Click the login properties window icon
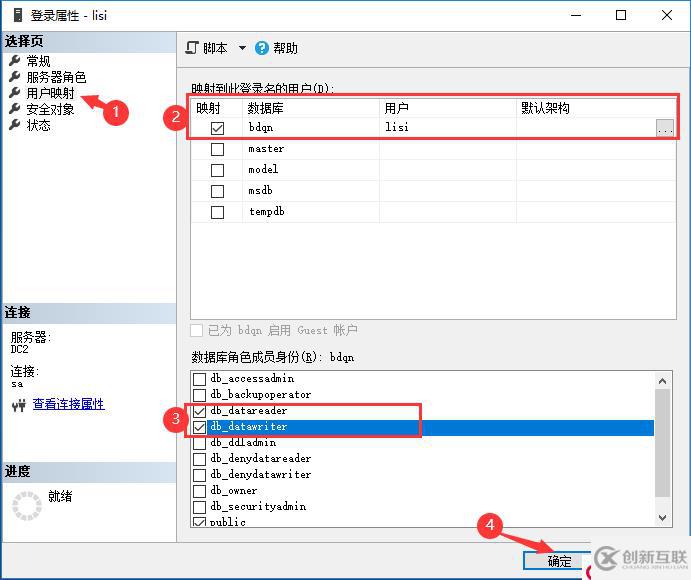 (18, 15)
